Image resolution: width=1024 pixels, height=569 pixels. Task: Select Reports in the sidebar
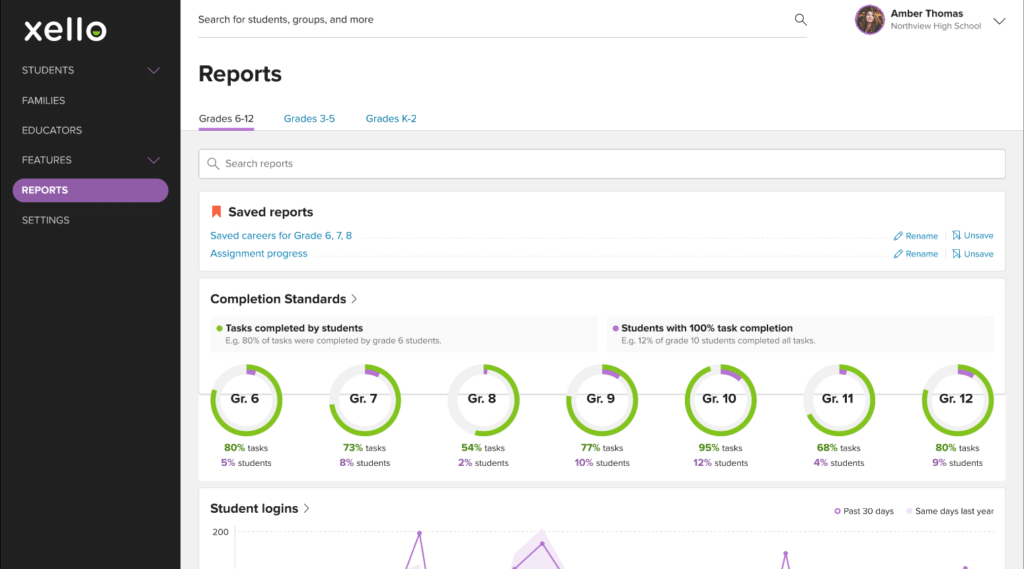click(x=90, y=190)
